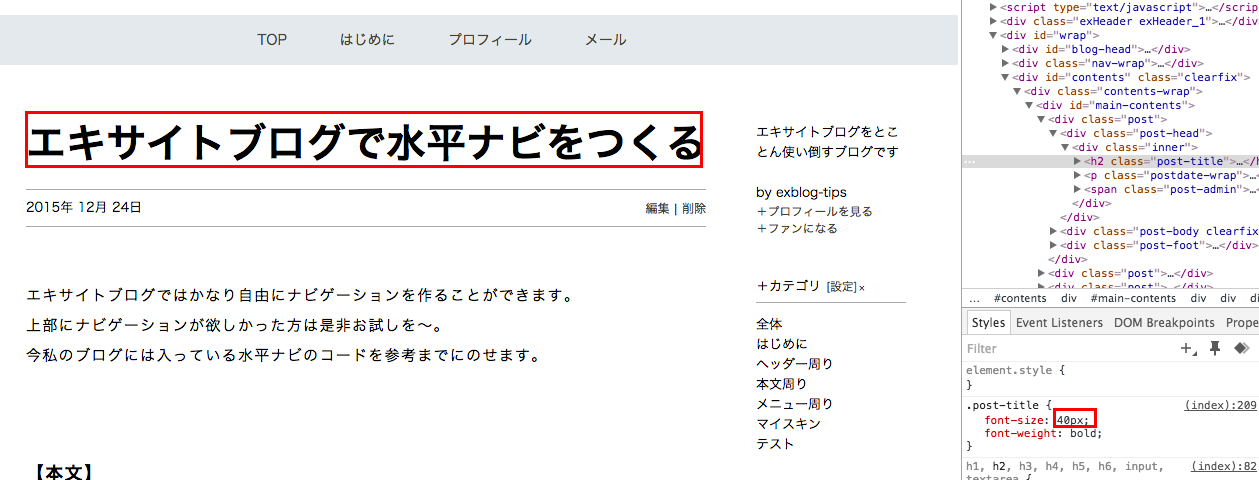Open the (index):209 source link
The width and height of the screenshot is (1259, 480).
pyautogui.click(x=1220, y=406)
